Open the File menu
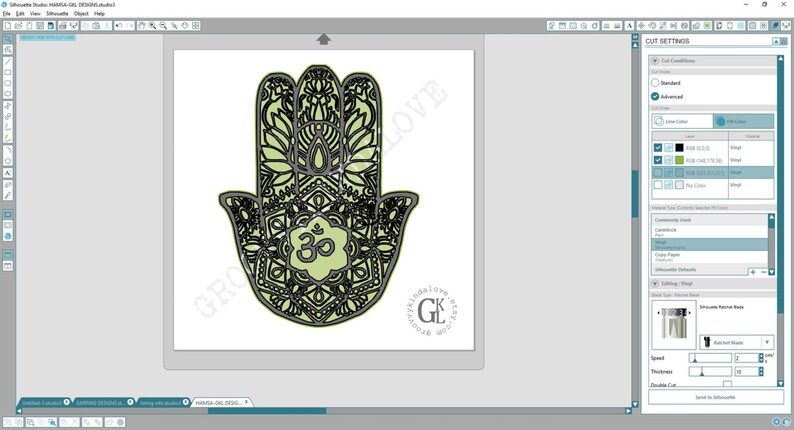Screen dimensions: 794x430 [6, 14]
